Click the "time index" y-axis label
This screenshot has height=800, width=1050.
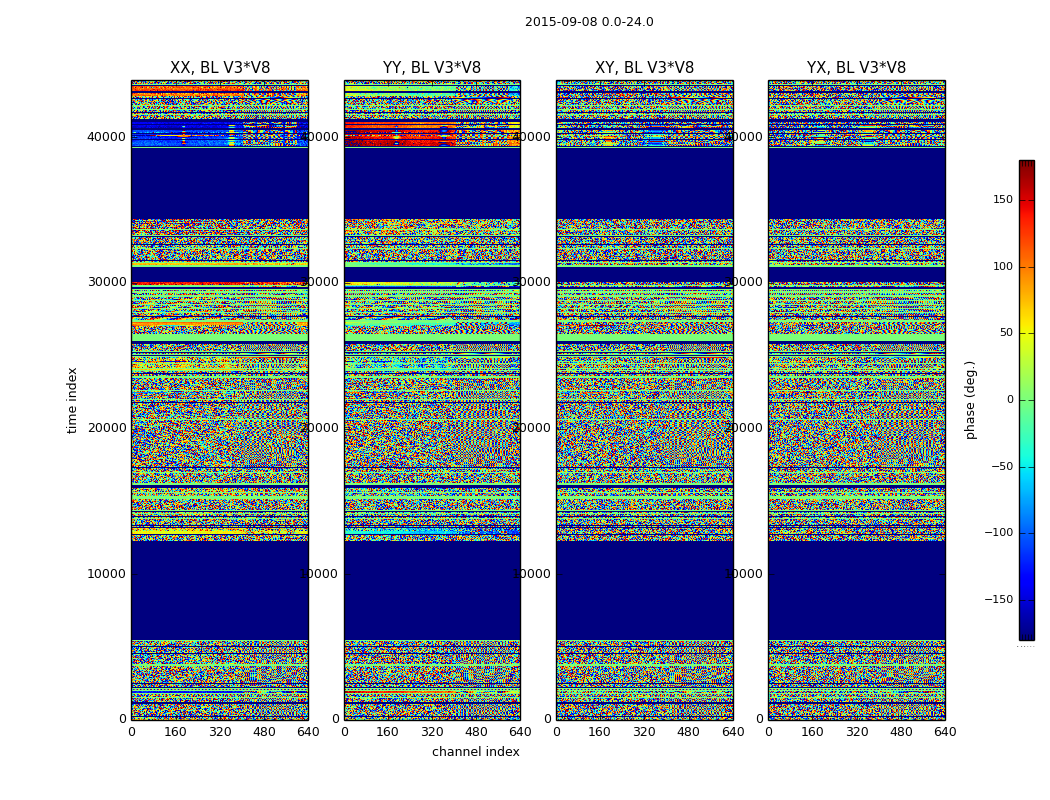72,400
